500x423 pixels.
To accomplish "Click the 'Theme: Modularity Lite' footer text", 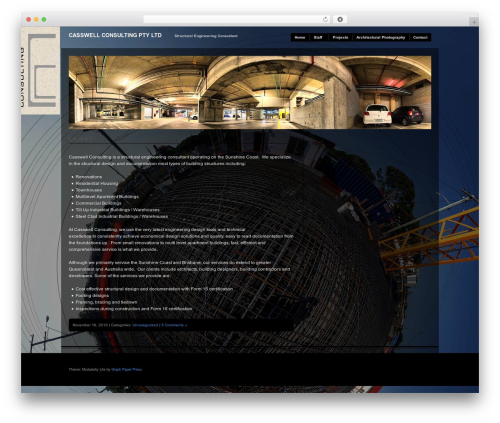I will [87, 369].
